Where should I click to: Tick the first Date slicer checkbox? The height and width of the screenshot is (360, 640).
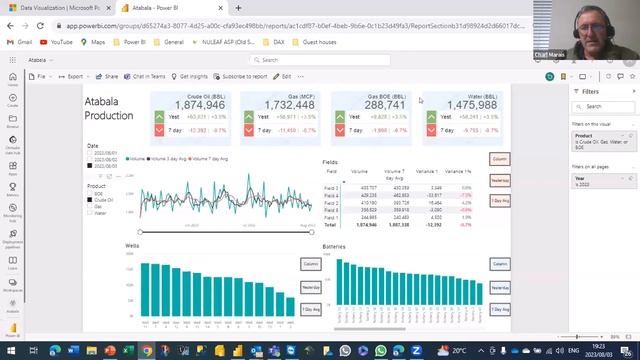[x=89, y=153]
